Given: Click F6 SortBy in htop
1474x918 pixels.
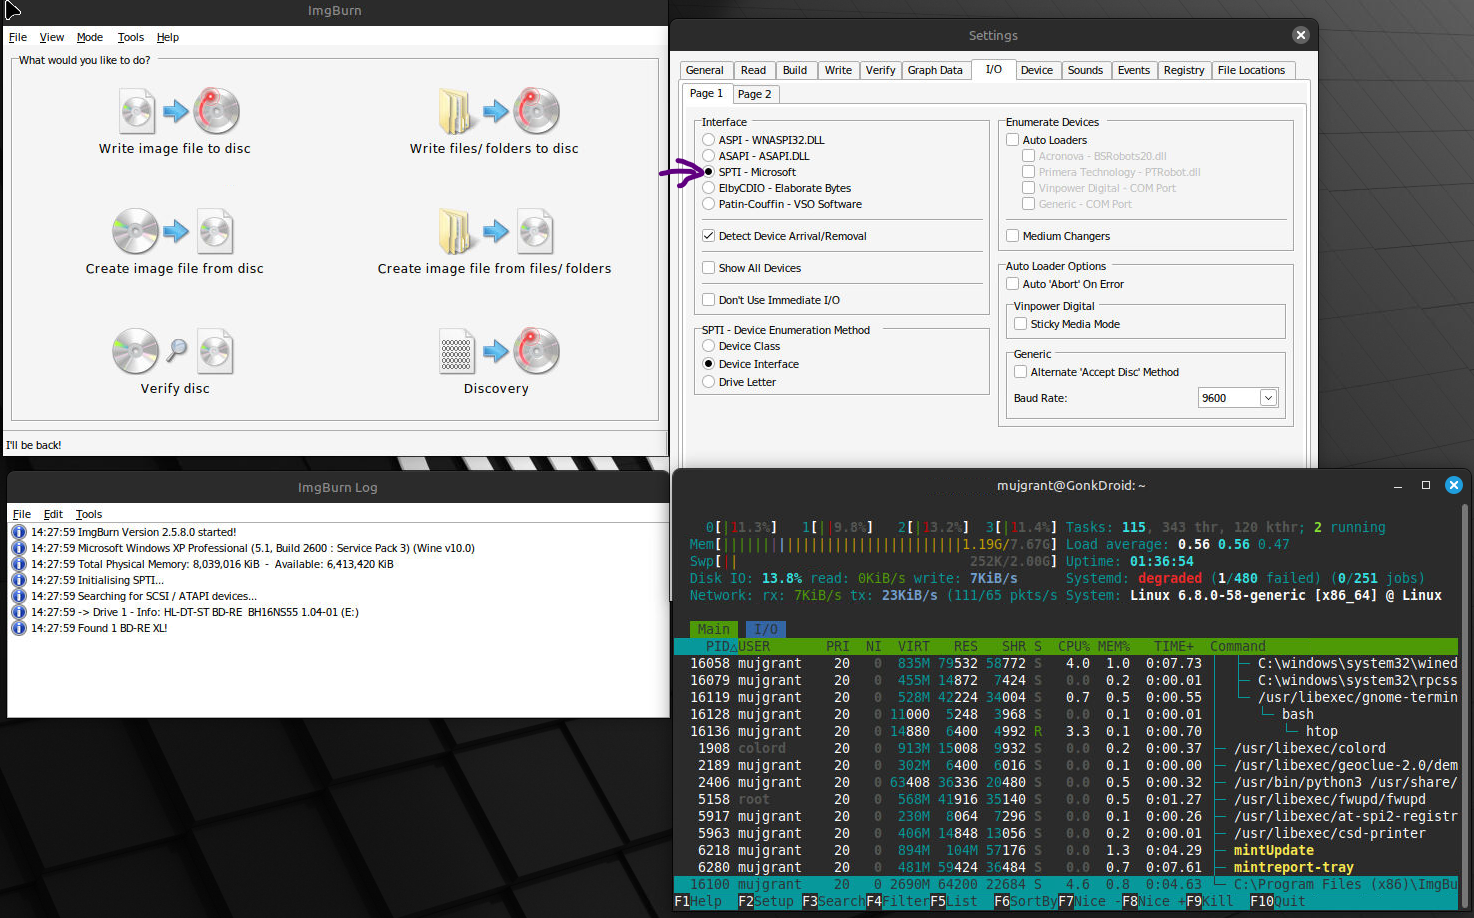Looking at the screenshot, I should tap(1025, 901).
